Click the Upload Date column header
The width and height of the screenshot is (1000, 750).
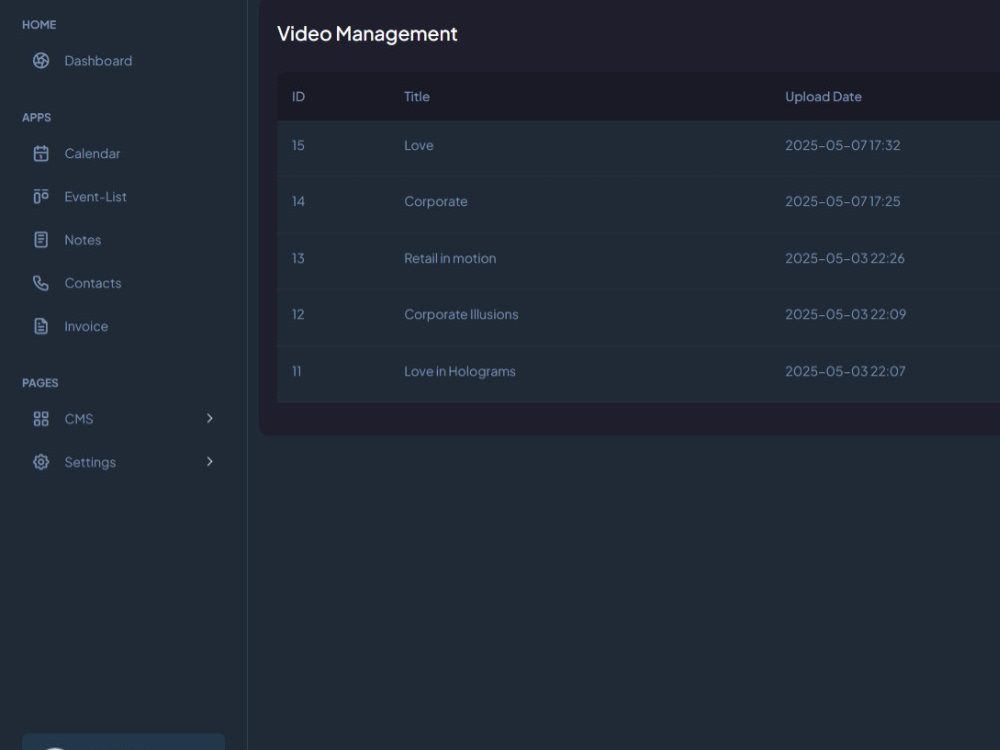[x=823, y=97]
